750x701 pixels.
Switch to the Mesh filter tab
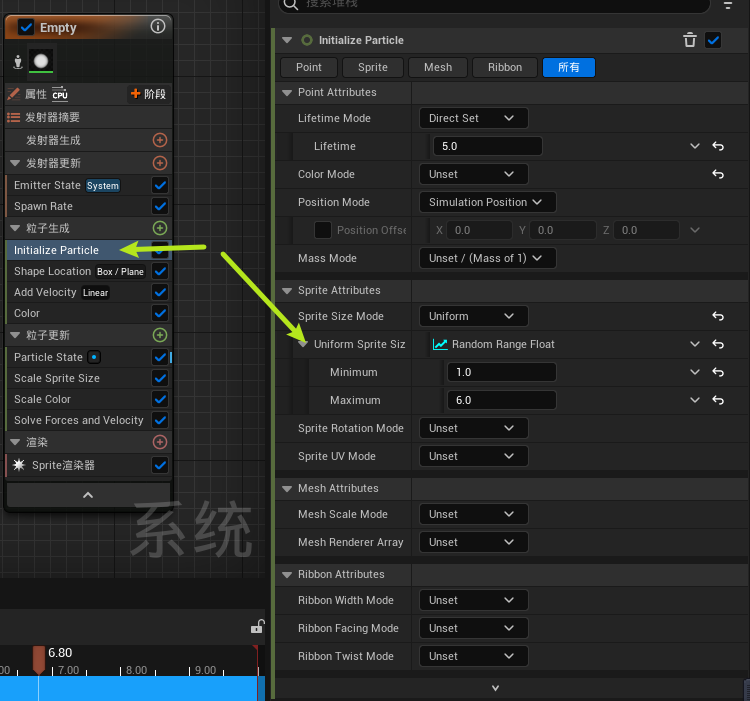(x=438, y=67)
